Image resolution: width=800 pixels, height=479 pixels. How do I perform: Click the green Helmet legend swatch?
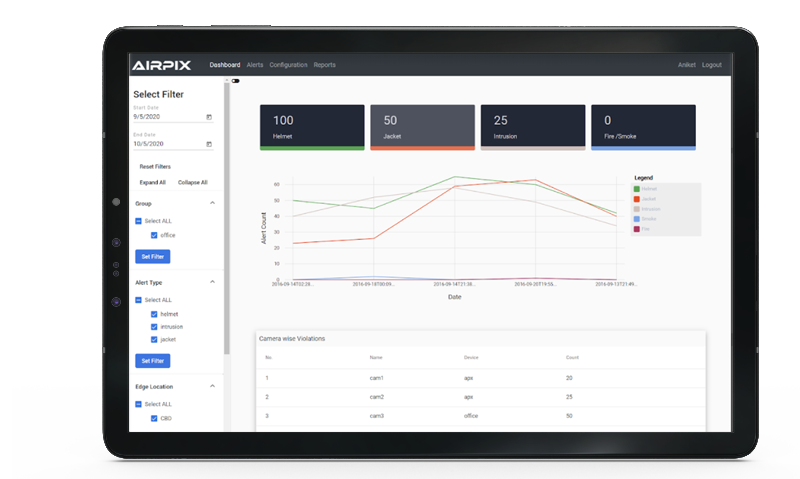point(637,189)
